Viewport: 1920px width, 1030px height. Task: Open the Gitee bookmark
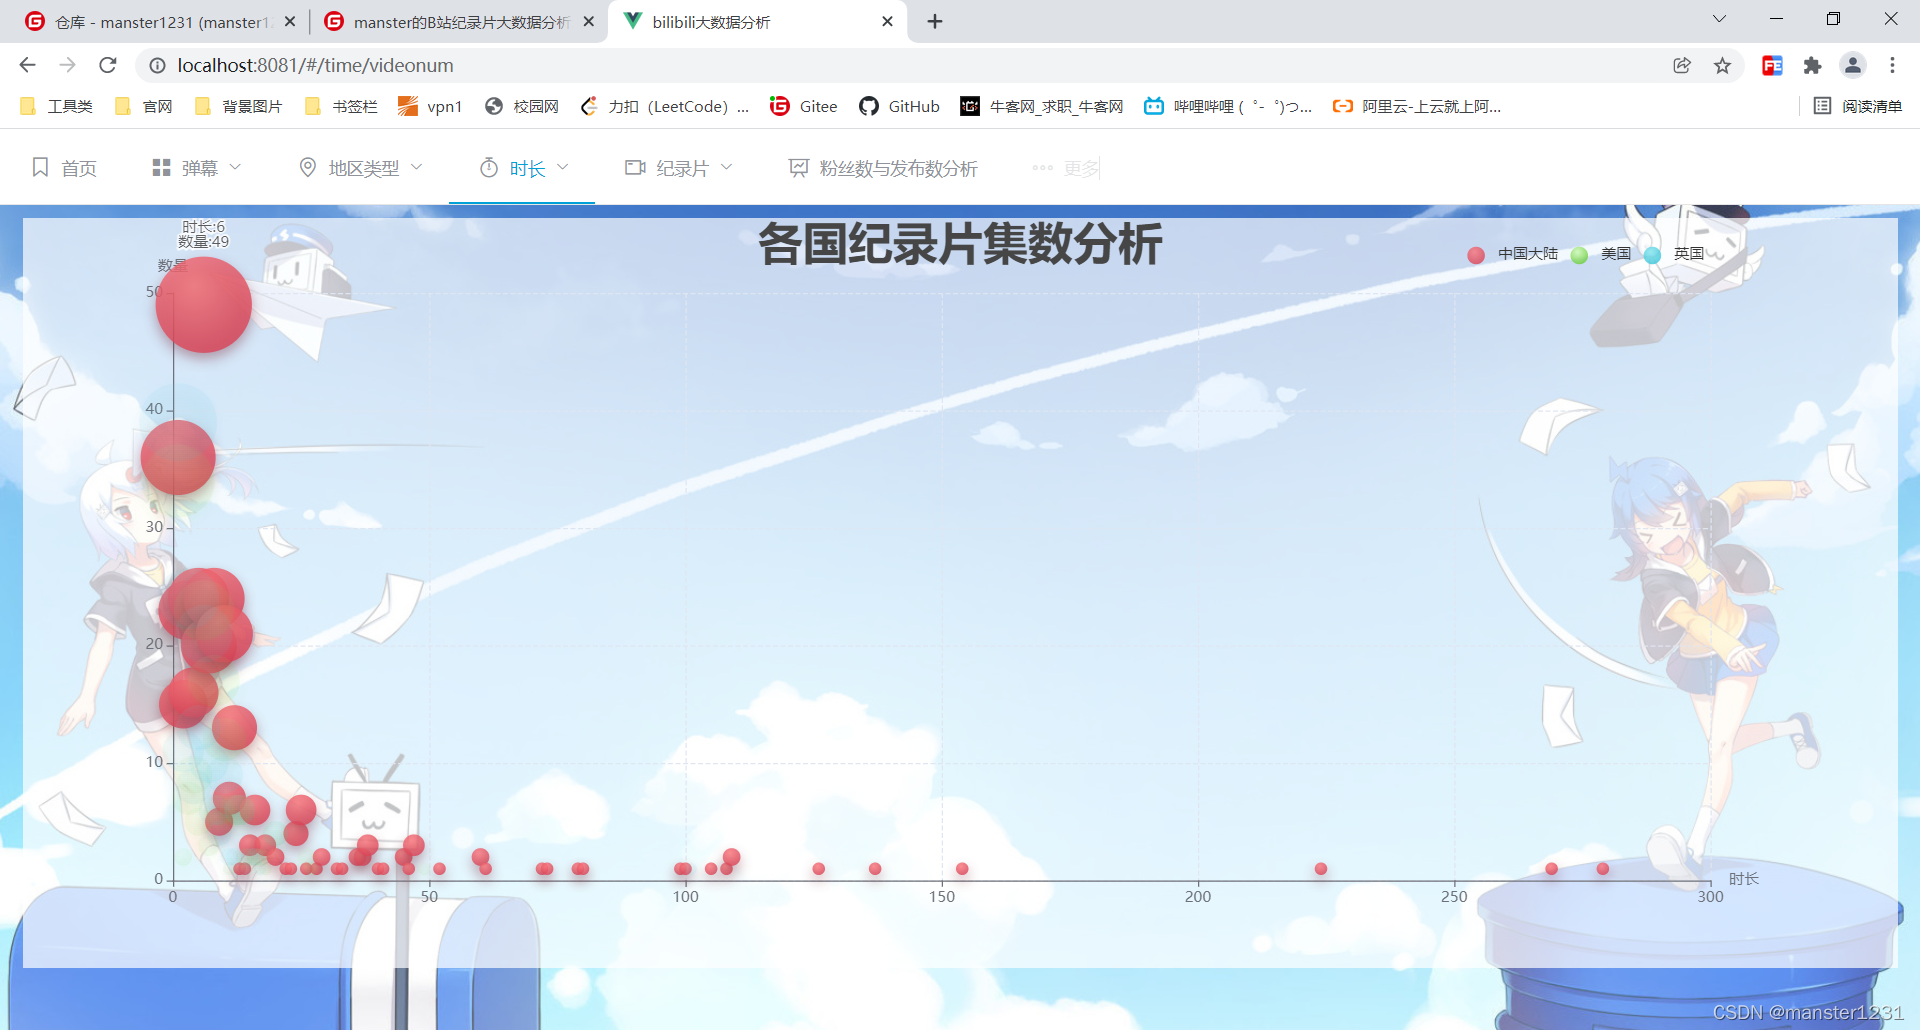[804, 106]
